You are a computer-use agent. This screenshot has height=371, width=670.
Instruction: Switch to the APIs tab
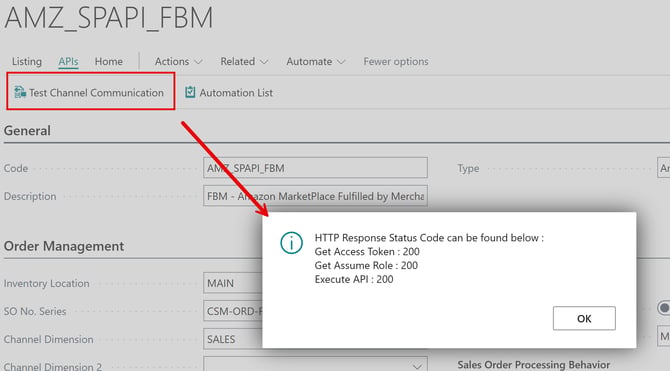coord(68,62)
